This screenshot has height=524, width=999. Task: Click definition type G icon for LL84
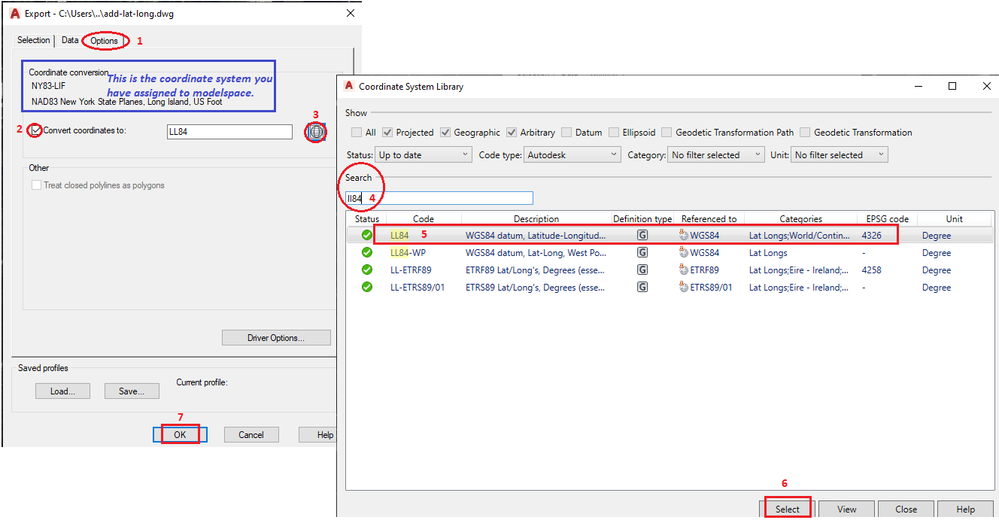(642, 235)
